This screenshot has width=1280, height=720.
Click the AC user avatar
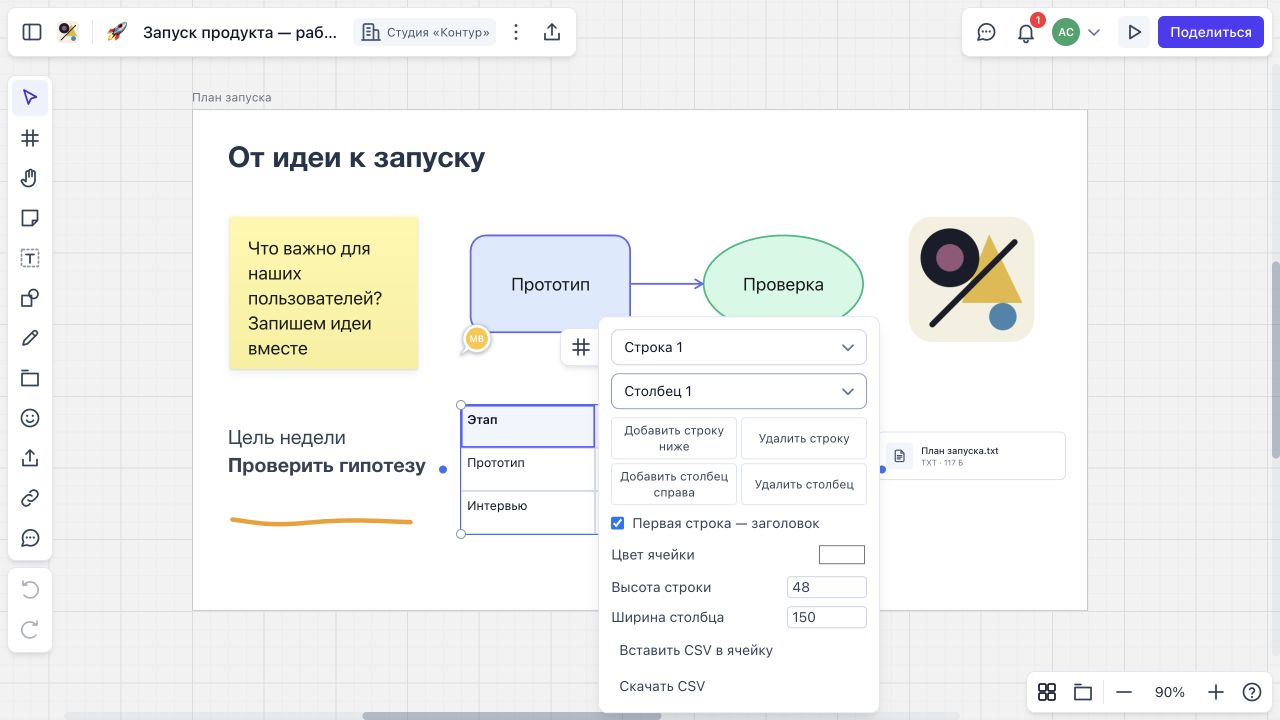[1066, 32]
